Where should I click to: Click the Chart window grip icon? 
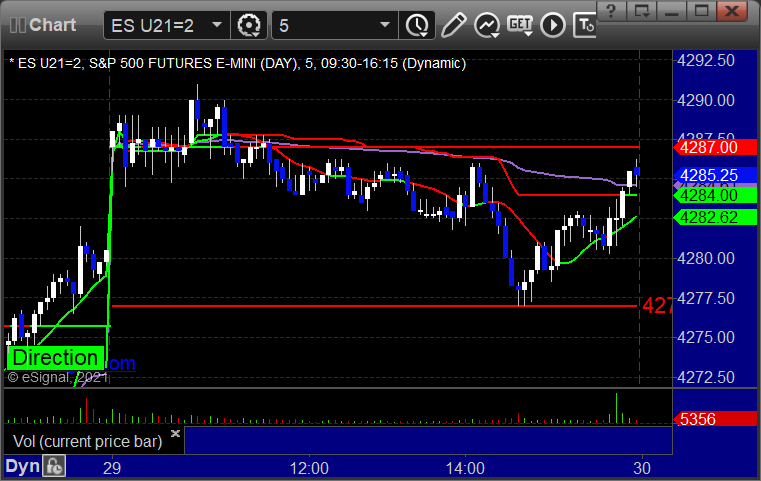[17, 25]
